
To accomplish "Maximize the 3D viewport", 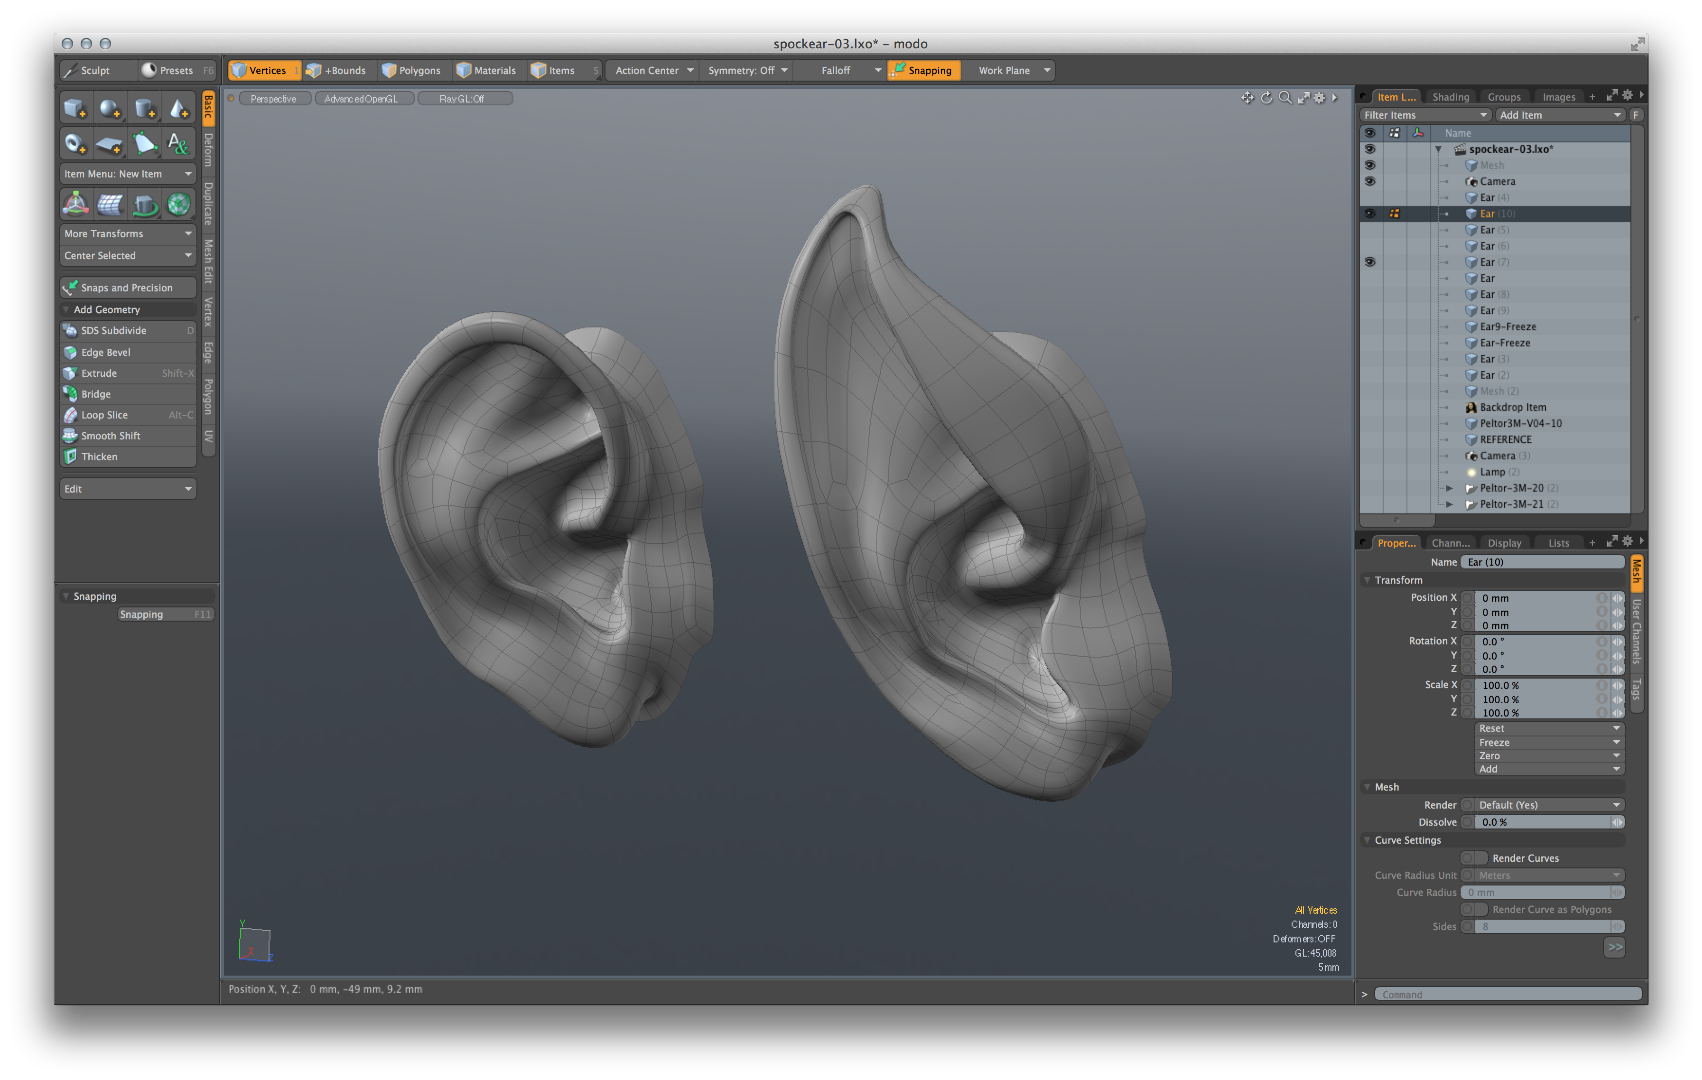I will click(x=1303, y=98).
